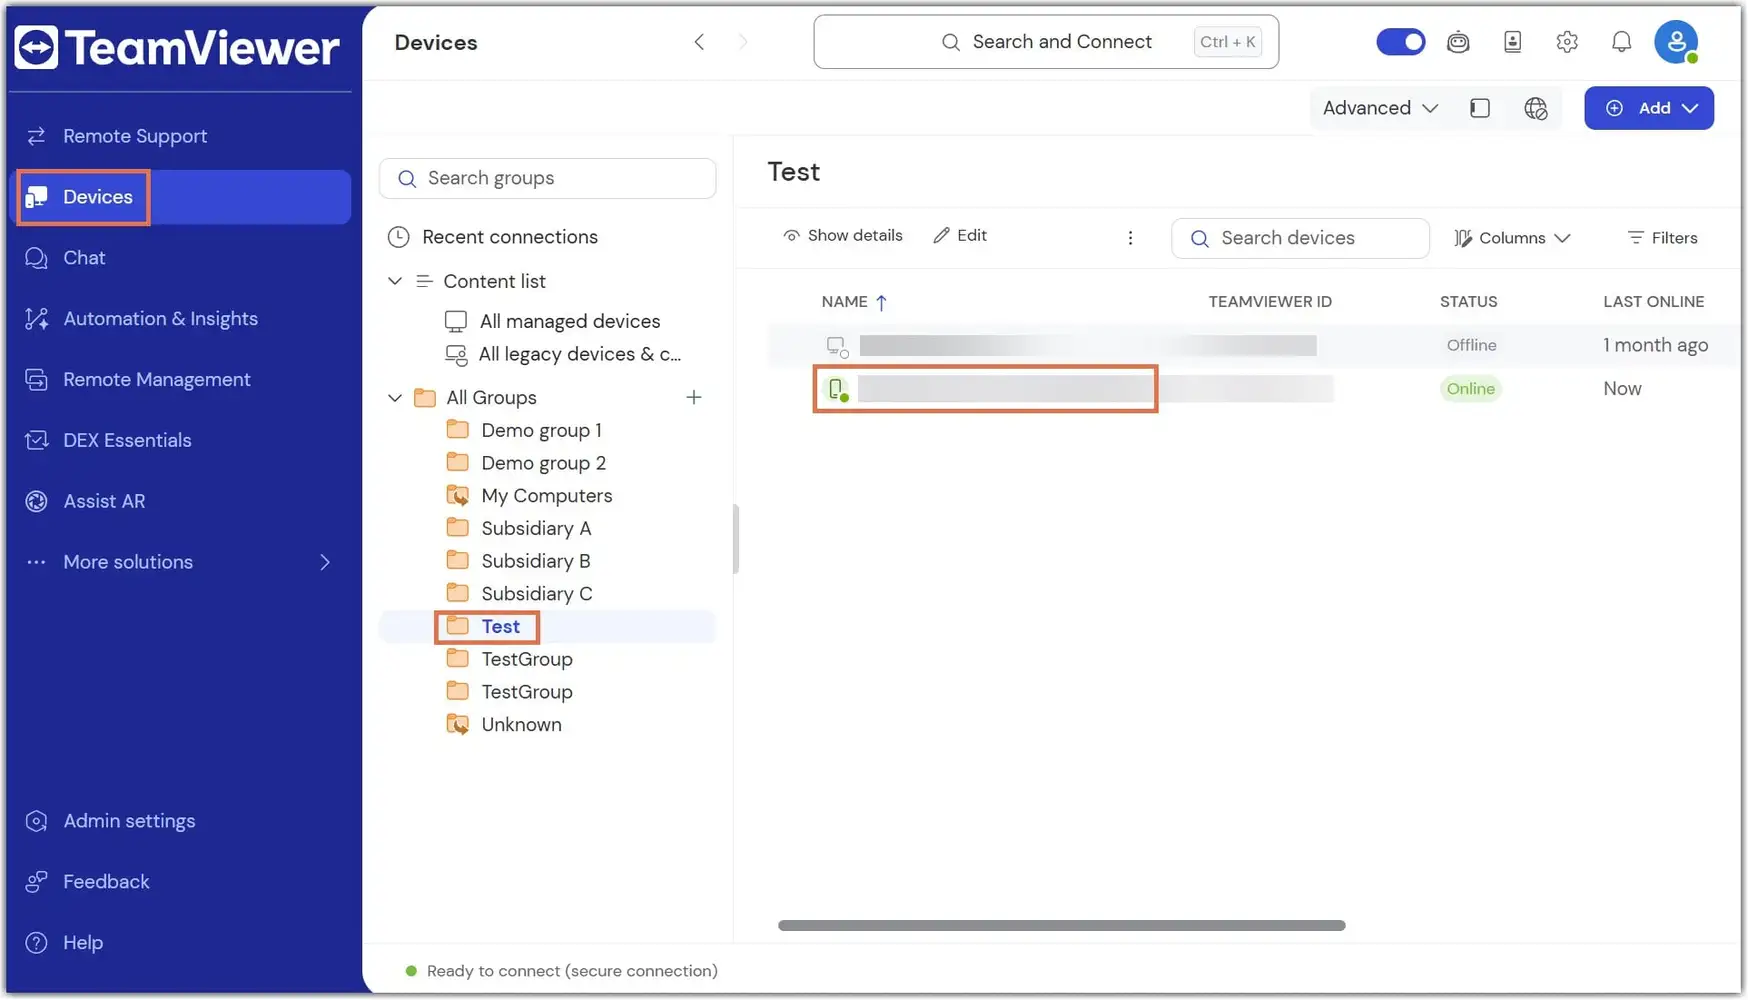Go forward with the right arrow
The image size is (1748, 1000).
tap(743, 42)
